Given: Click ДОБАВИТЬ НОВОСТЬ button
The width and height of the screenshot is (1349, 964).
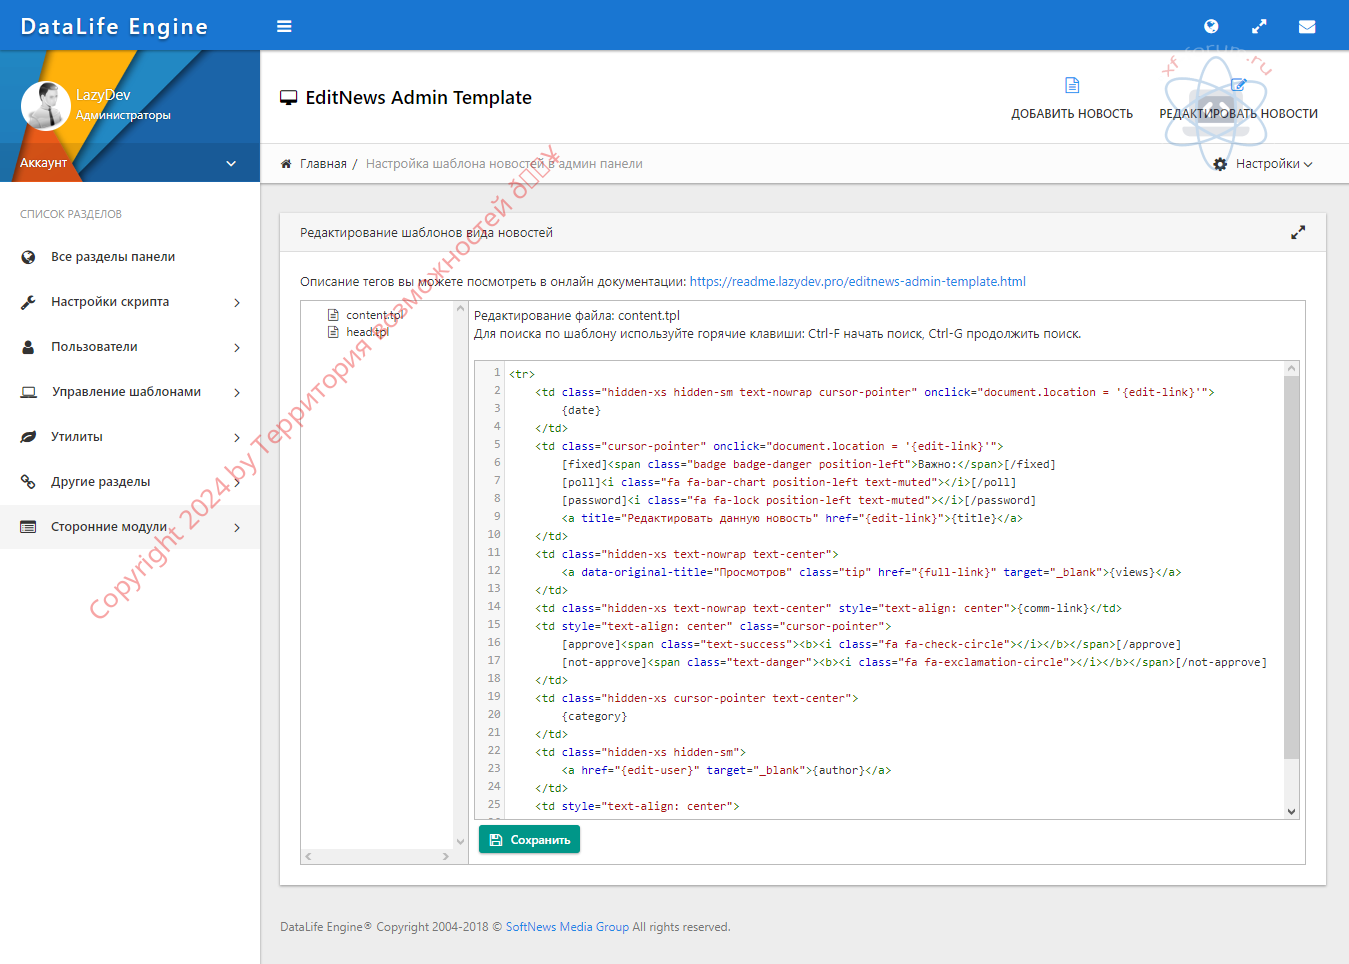Looking at the screenshot, I should pyautogui.click(x=1072, y=98).
